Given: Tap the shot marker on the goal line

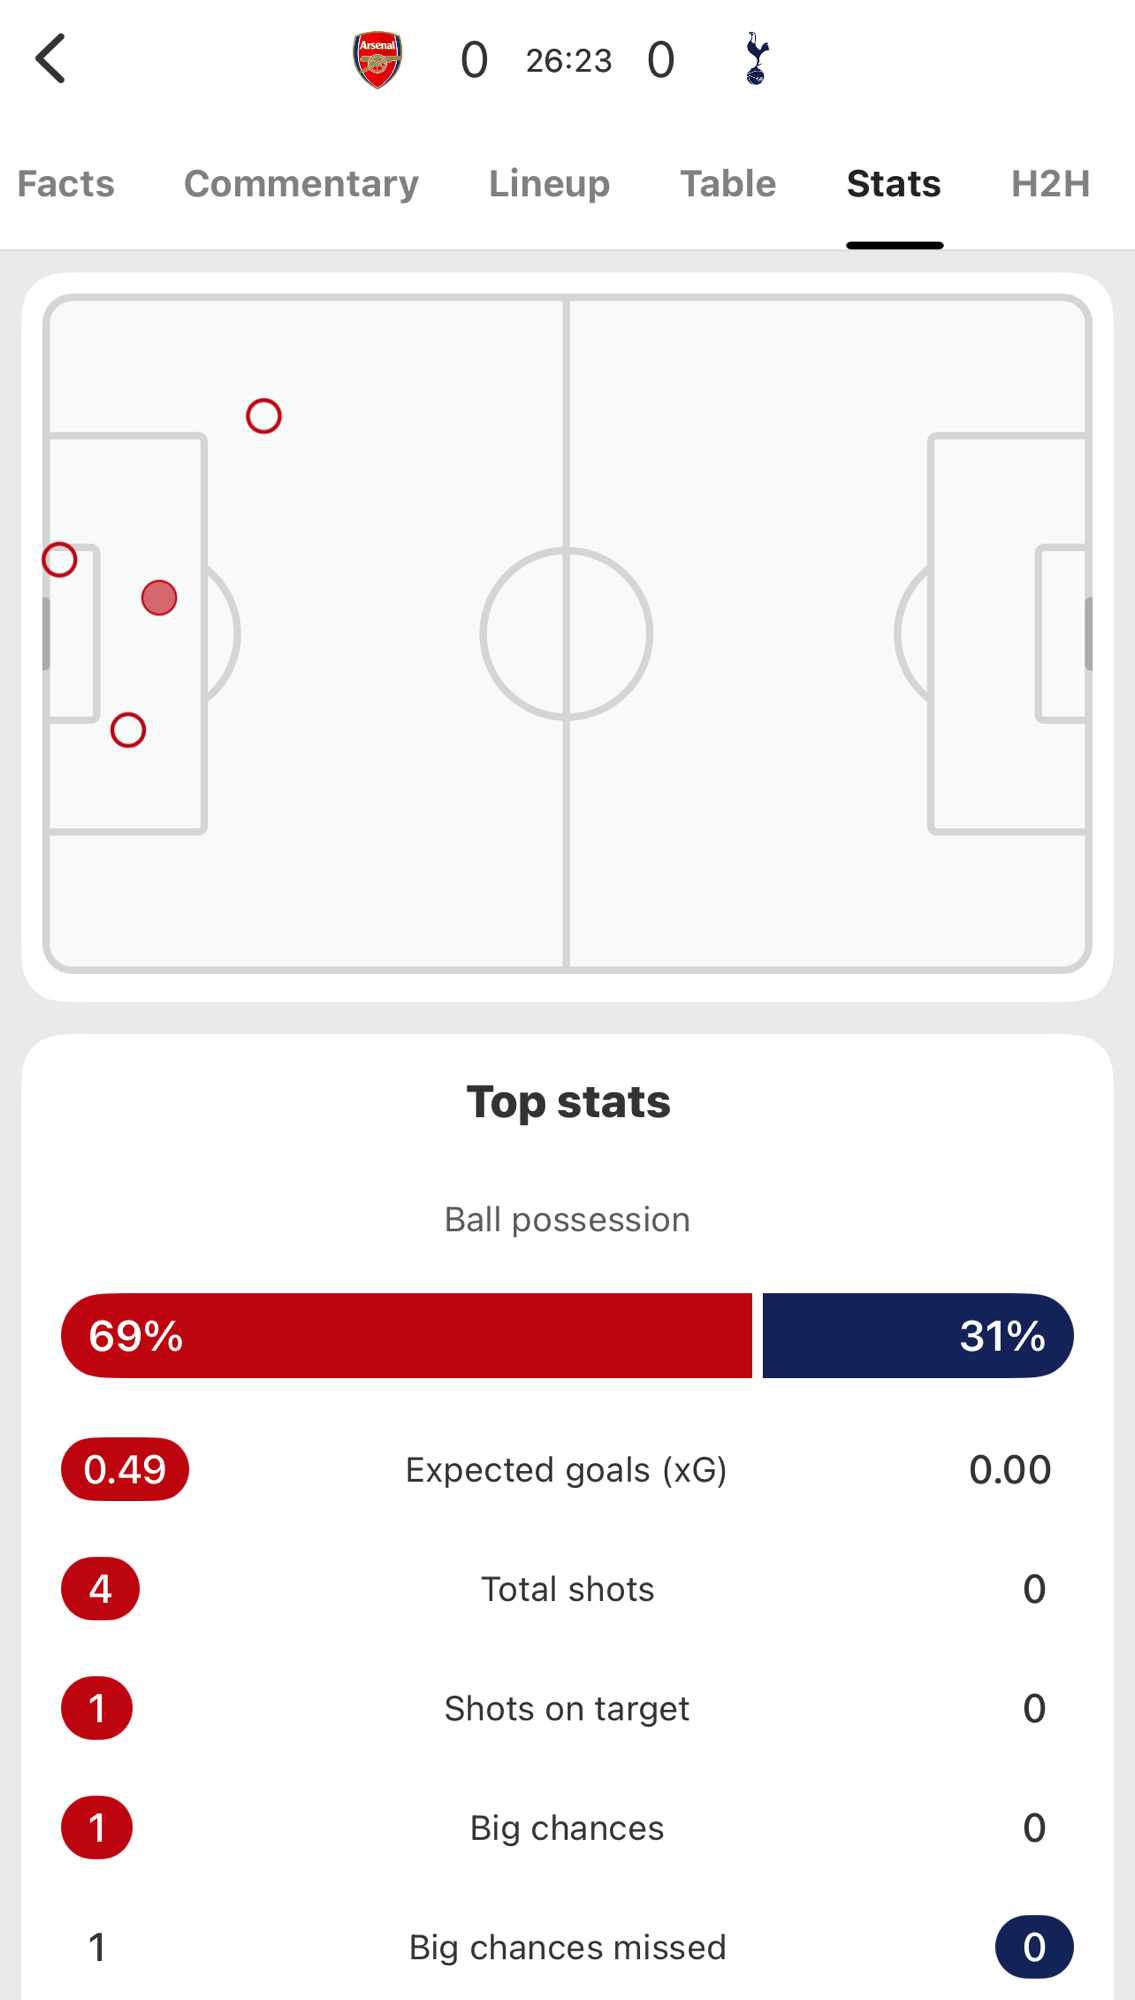Looking at the screenshot, I should [60, 560].
